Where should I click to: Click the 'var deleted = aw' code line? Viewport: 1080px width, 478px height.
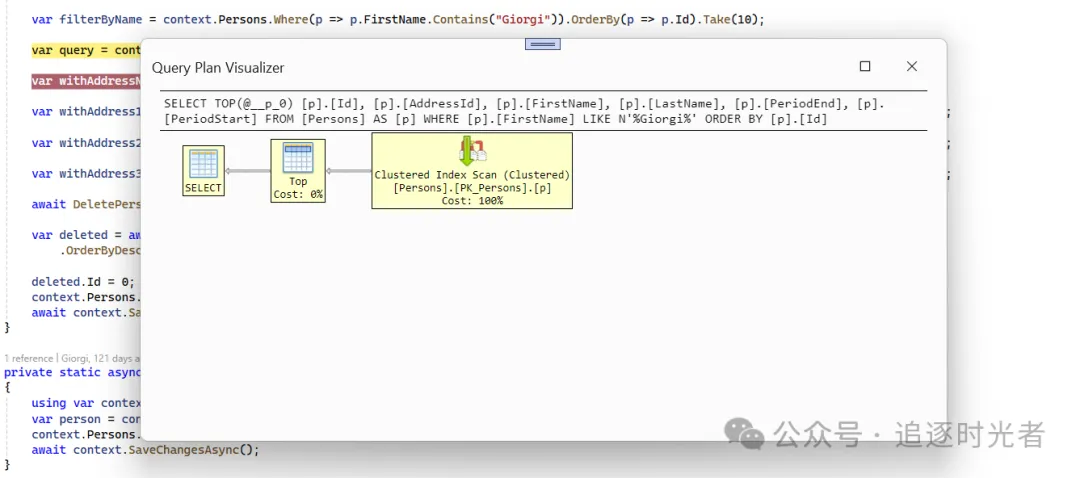tap(86, 235)
